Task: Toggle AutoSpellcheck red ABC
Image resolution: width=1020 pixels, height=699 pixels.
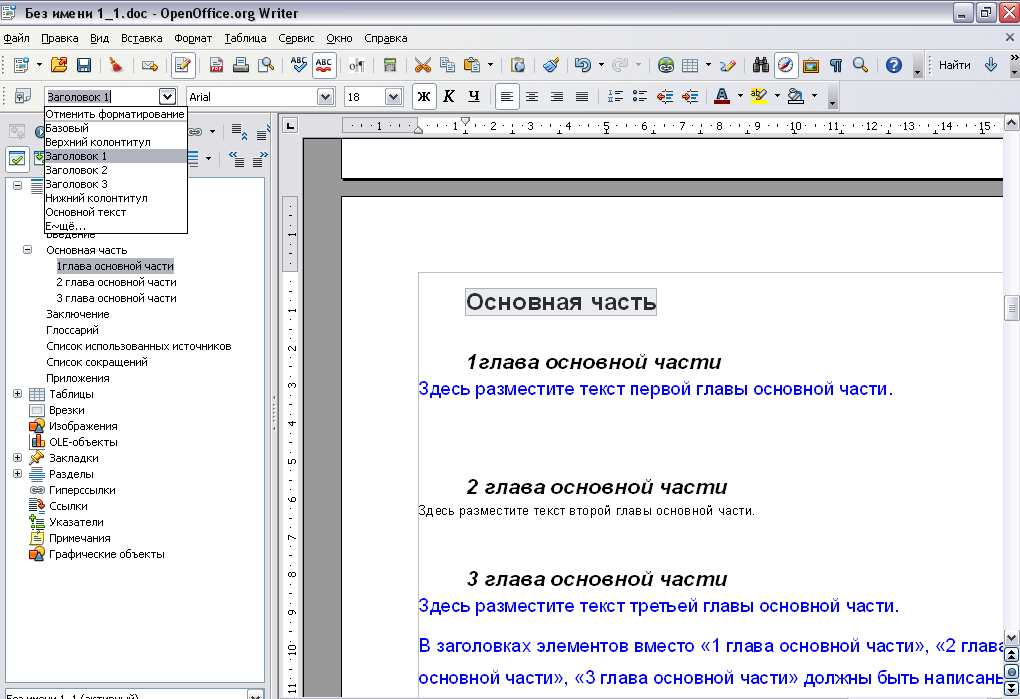Action: (x=324, y=65)
